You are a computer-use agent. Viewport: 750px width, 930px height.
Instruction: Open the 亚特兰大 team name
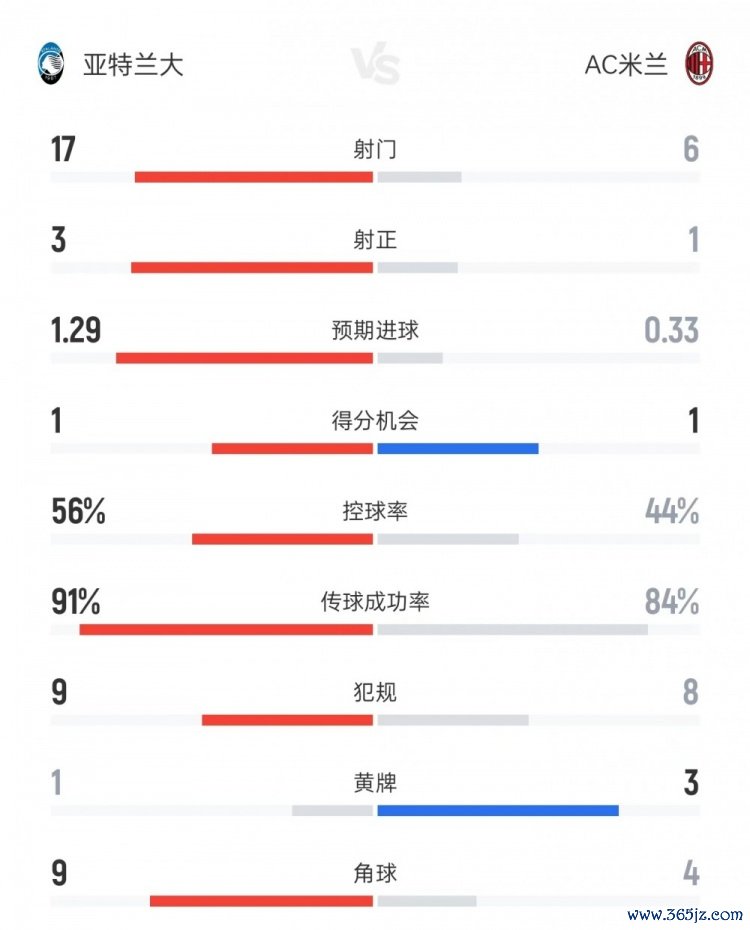point(132,65)
